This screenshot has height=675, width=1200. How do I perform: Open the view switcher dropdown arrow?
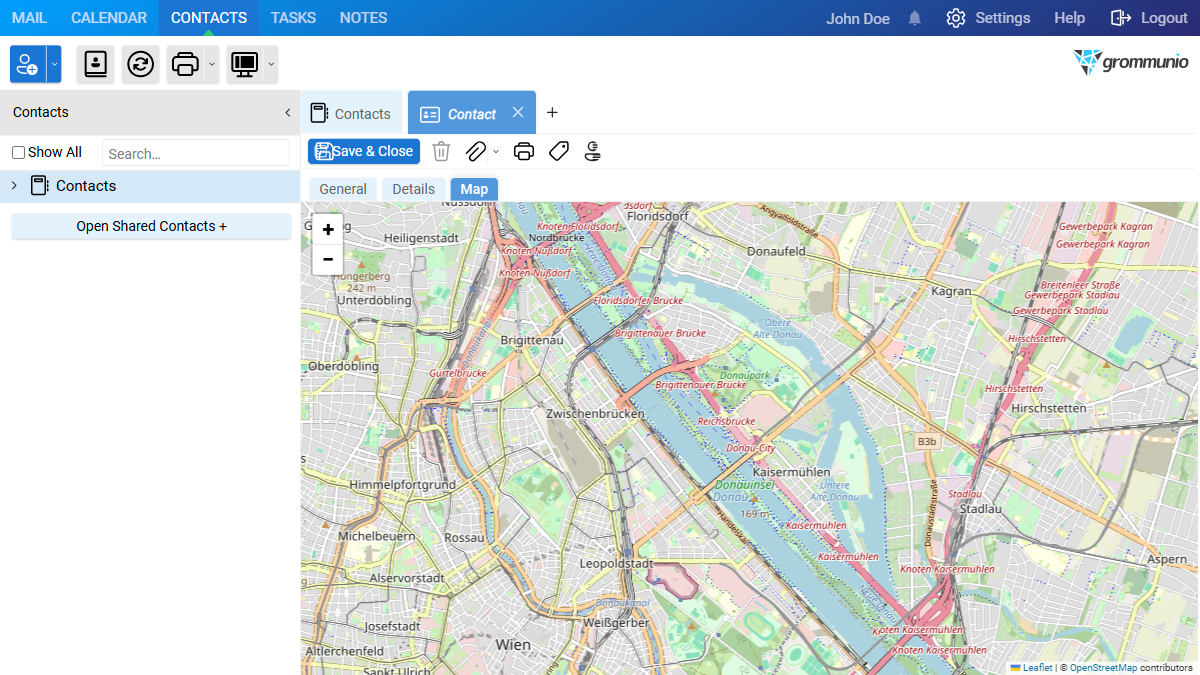[271, 64]
